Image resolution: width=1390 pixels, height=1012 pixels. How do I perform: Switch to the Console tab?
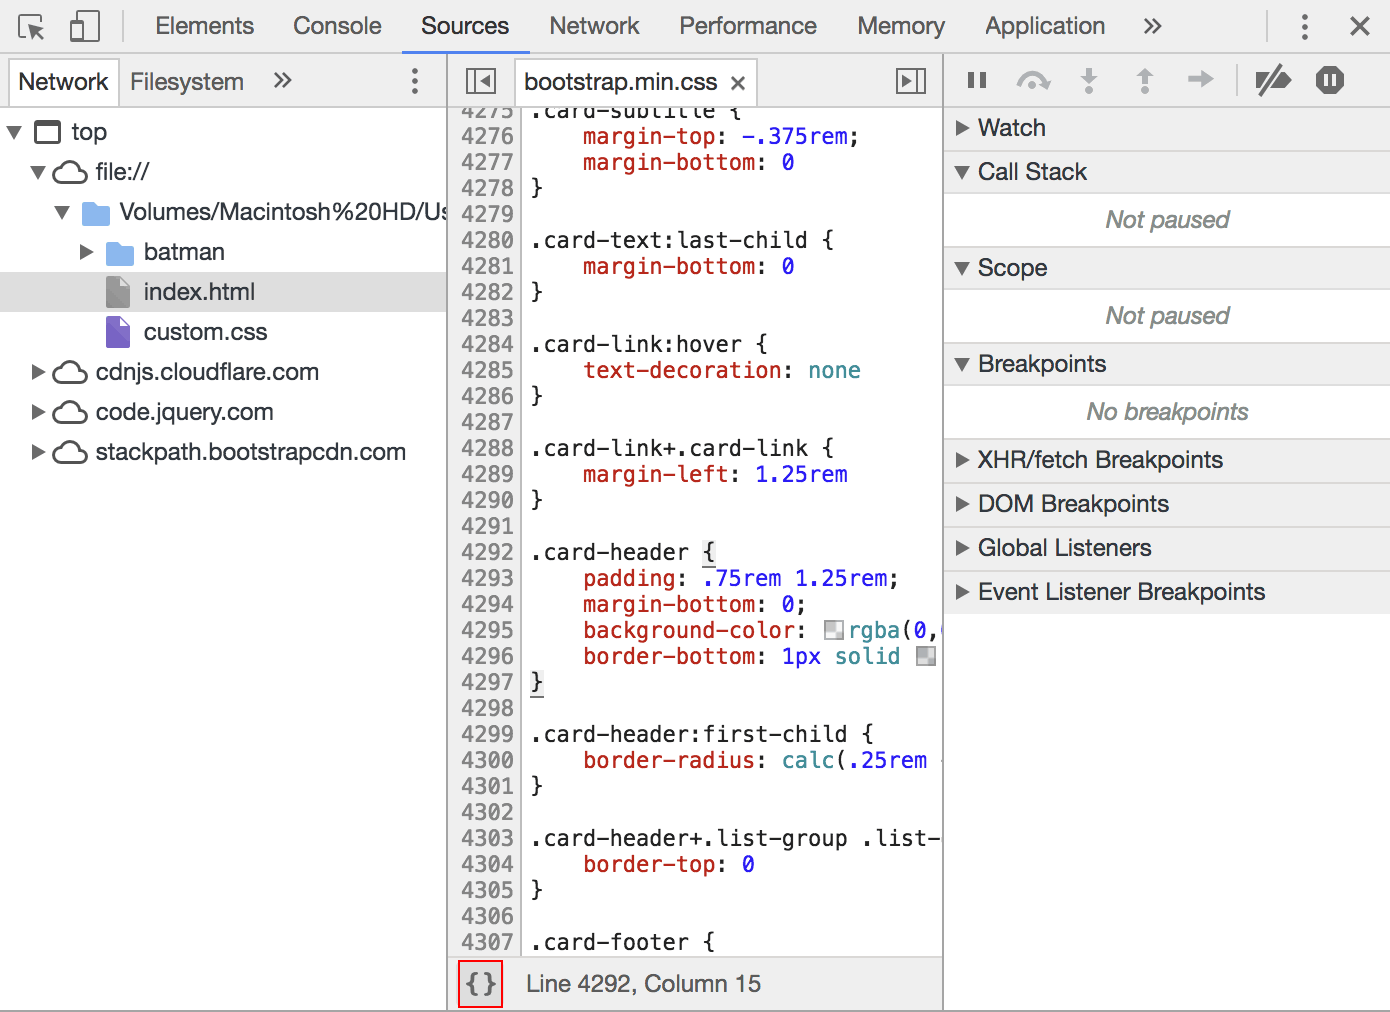(x=337, y=26)
